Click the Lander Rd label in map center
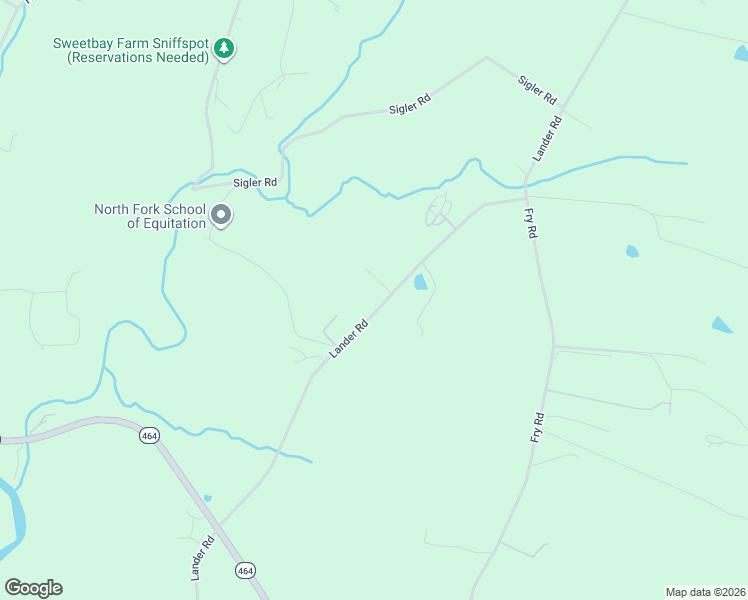Viewport: 748px width, 600px height. (x=349, y=339)
